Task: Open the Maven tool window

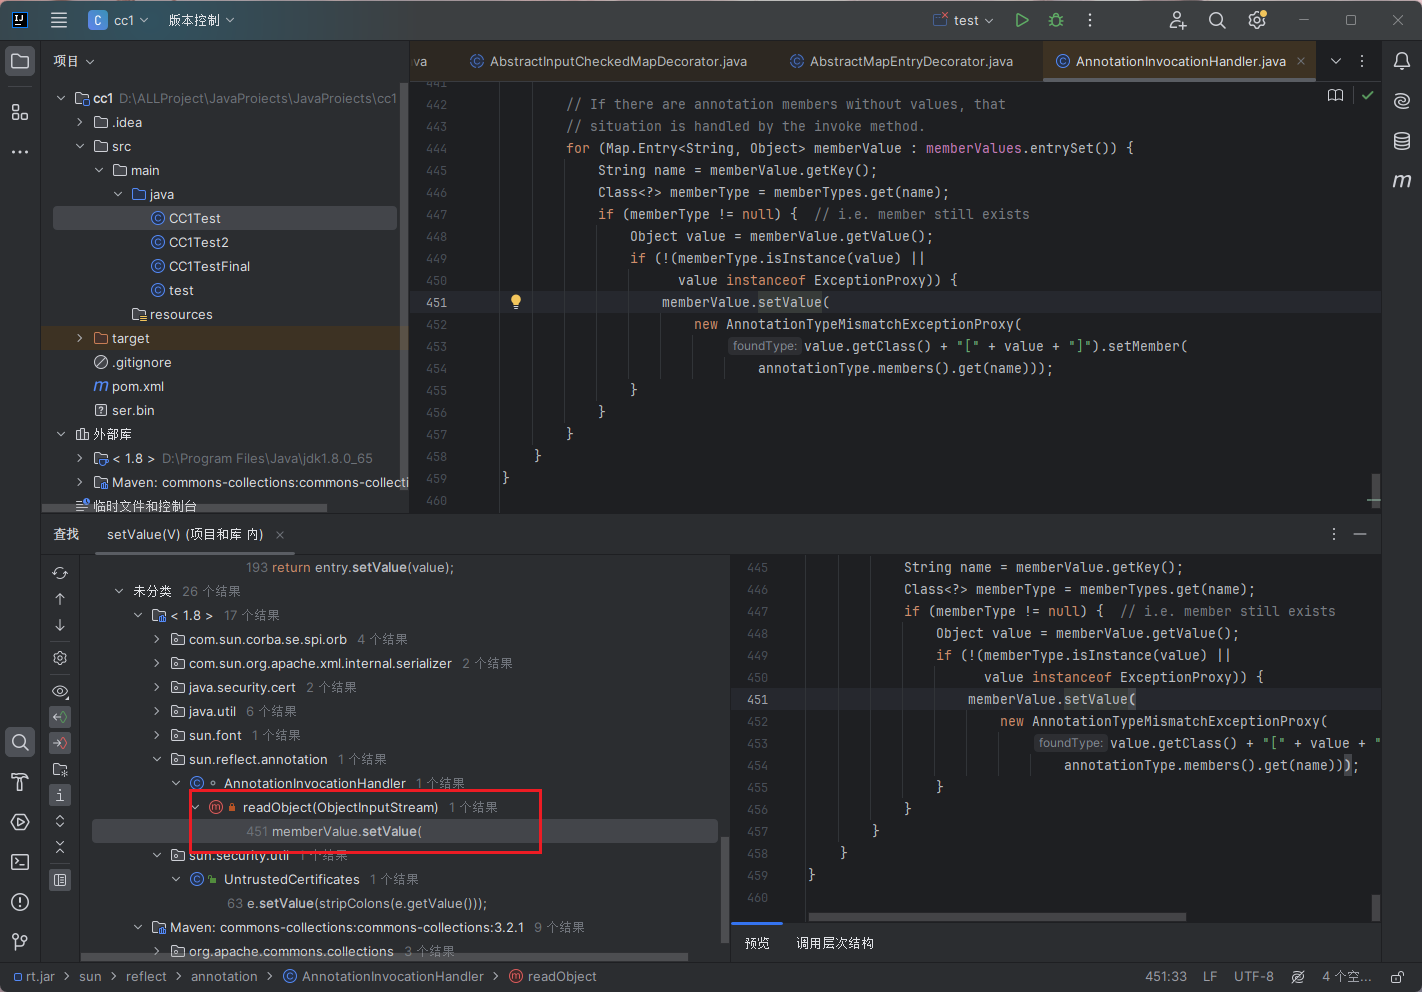Action: pos(1402,180)
